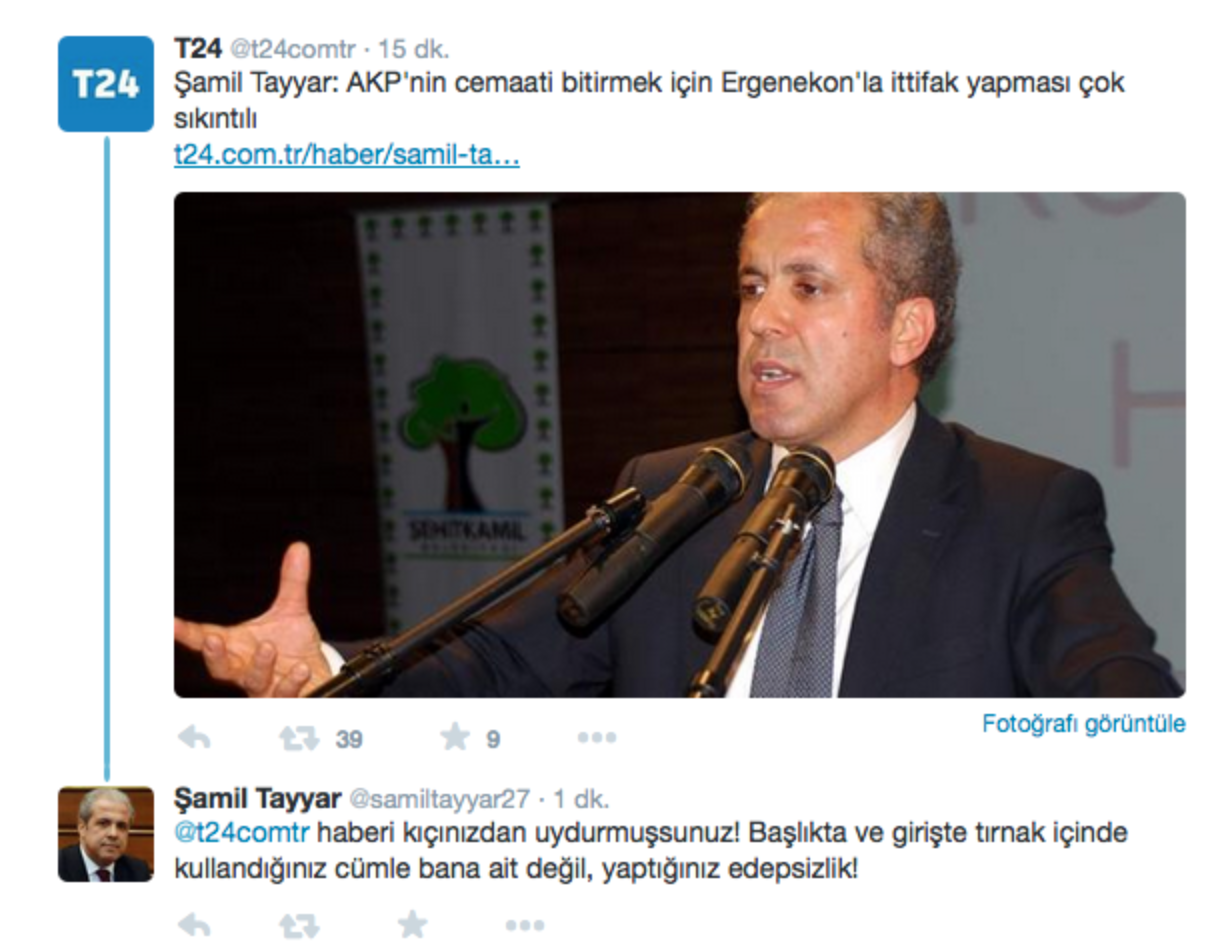Open the T24 account name
This screenshot has width=1232, height=942.
tap(198, 48)
